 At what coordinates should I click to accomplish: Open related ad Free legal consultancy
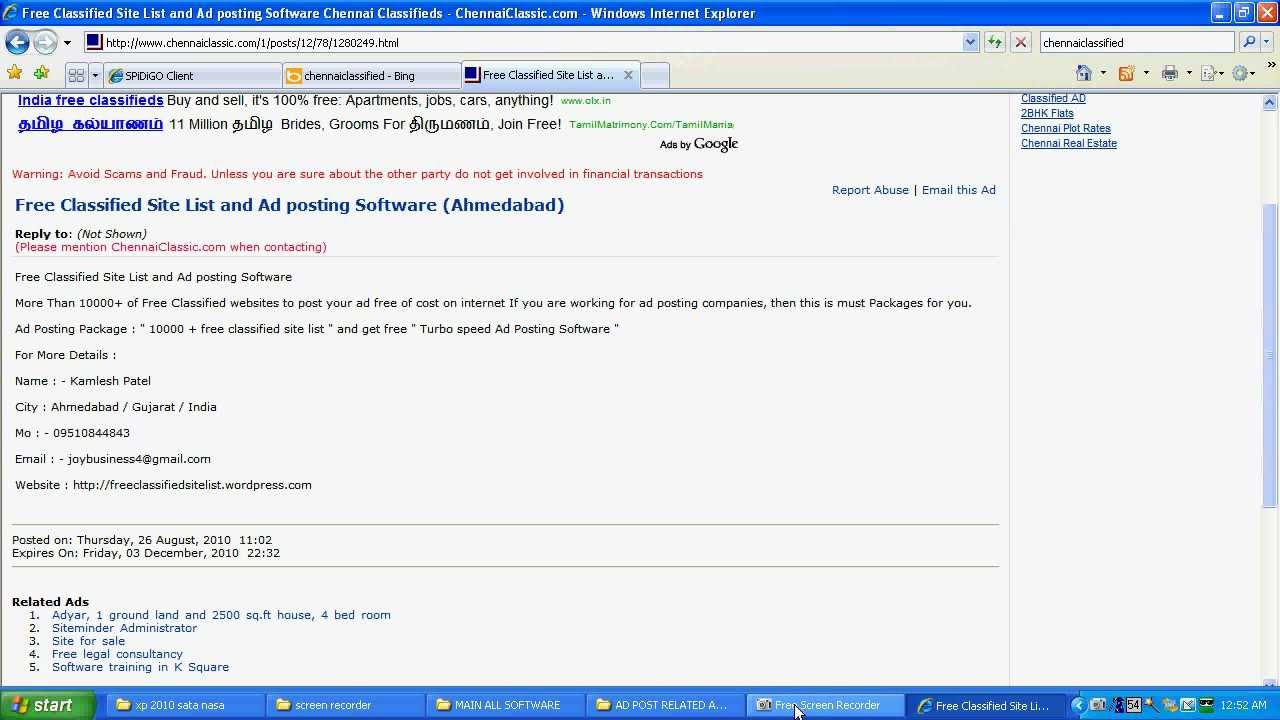[117, 654]
